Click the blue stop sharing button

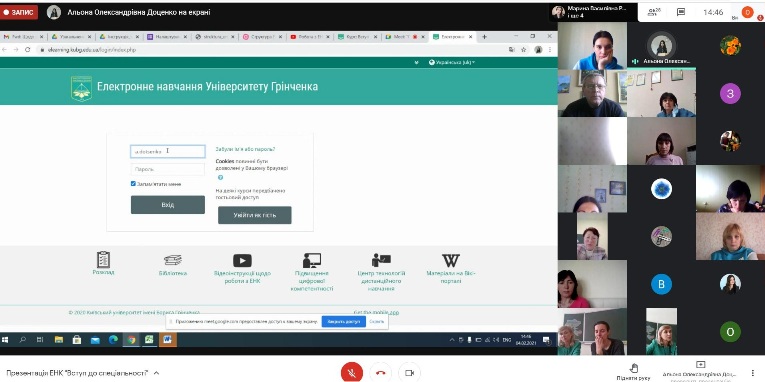(x=343, y=322)
